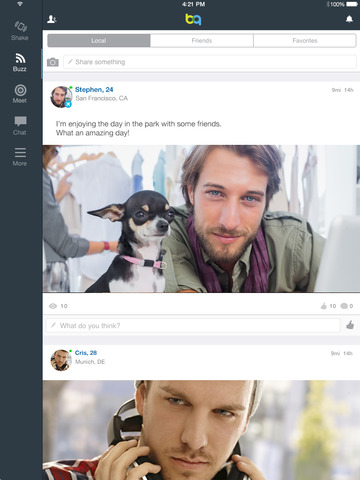The height and width of the screenshot is (480, 360).
Task: Click San Francisco, CA location text
Action: (x=101, y=98)
